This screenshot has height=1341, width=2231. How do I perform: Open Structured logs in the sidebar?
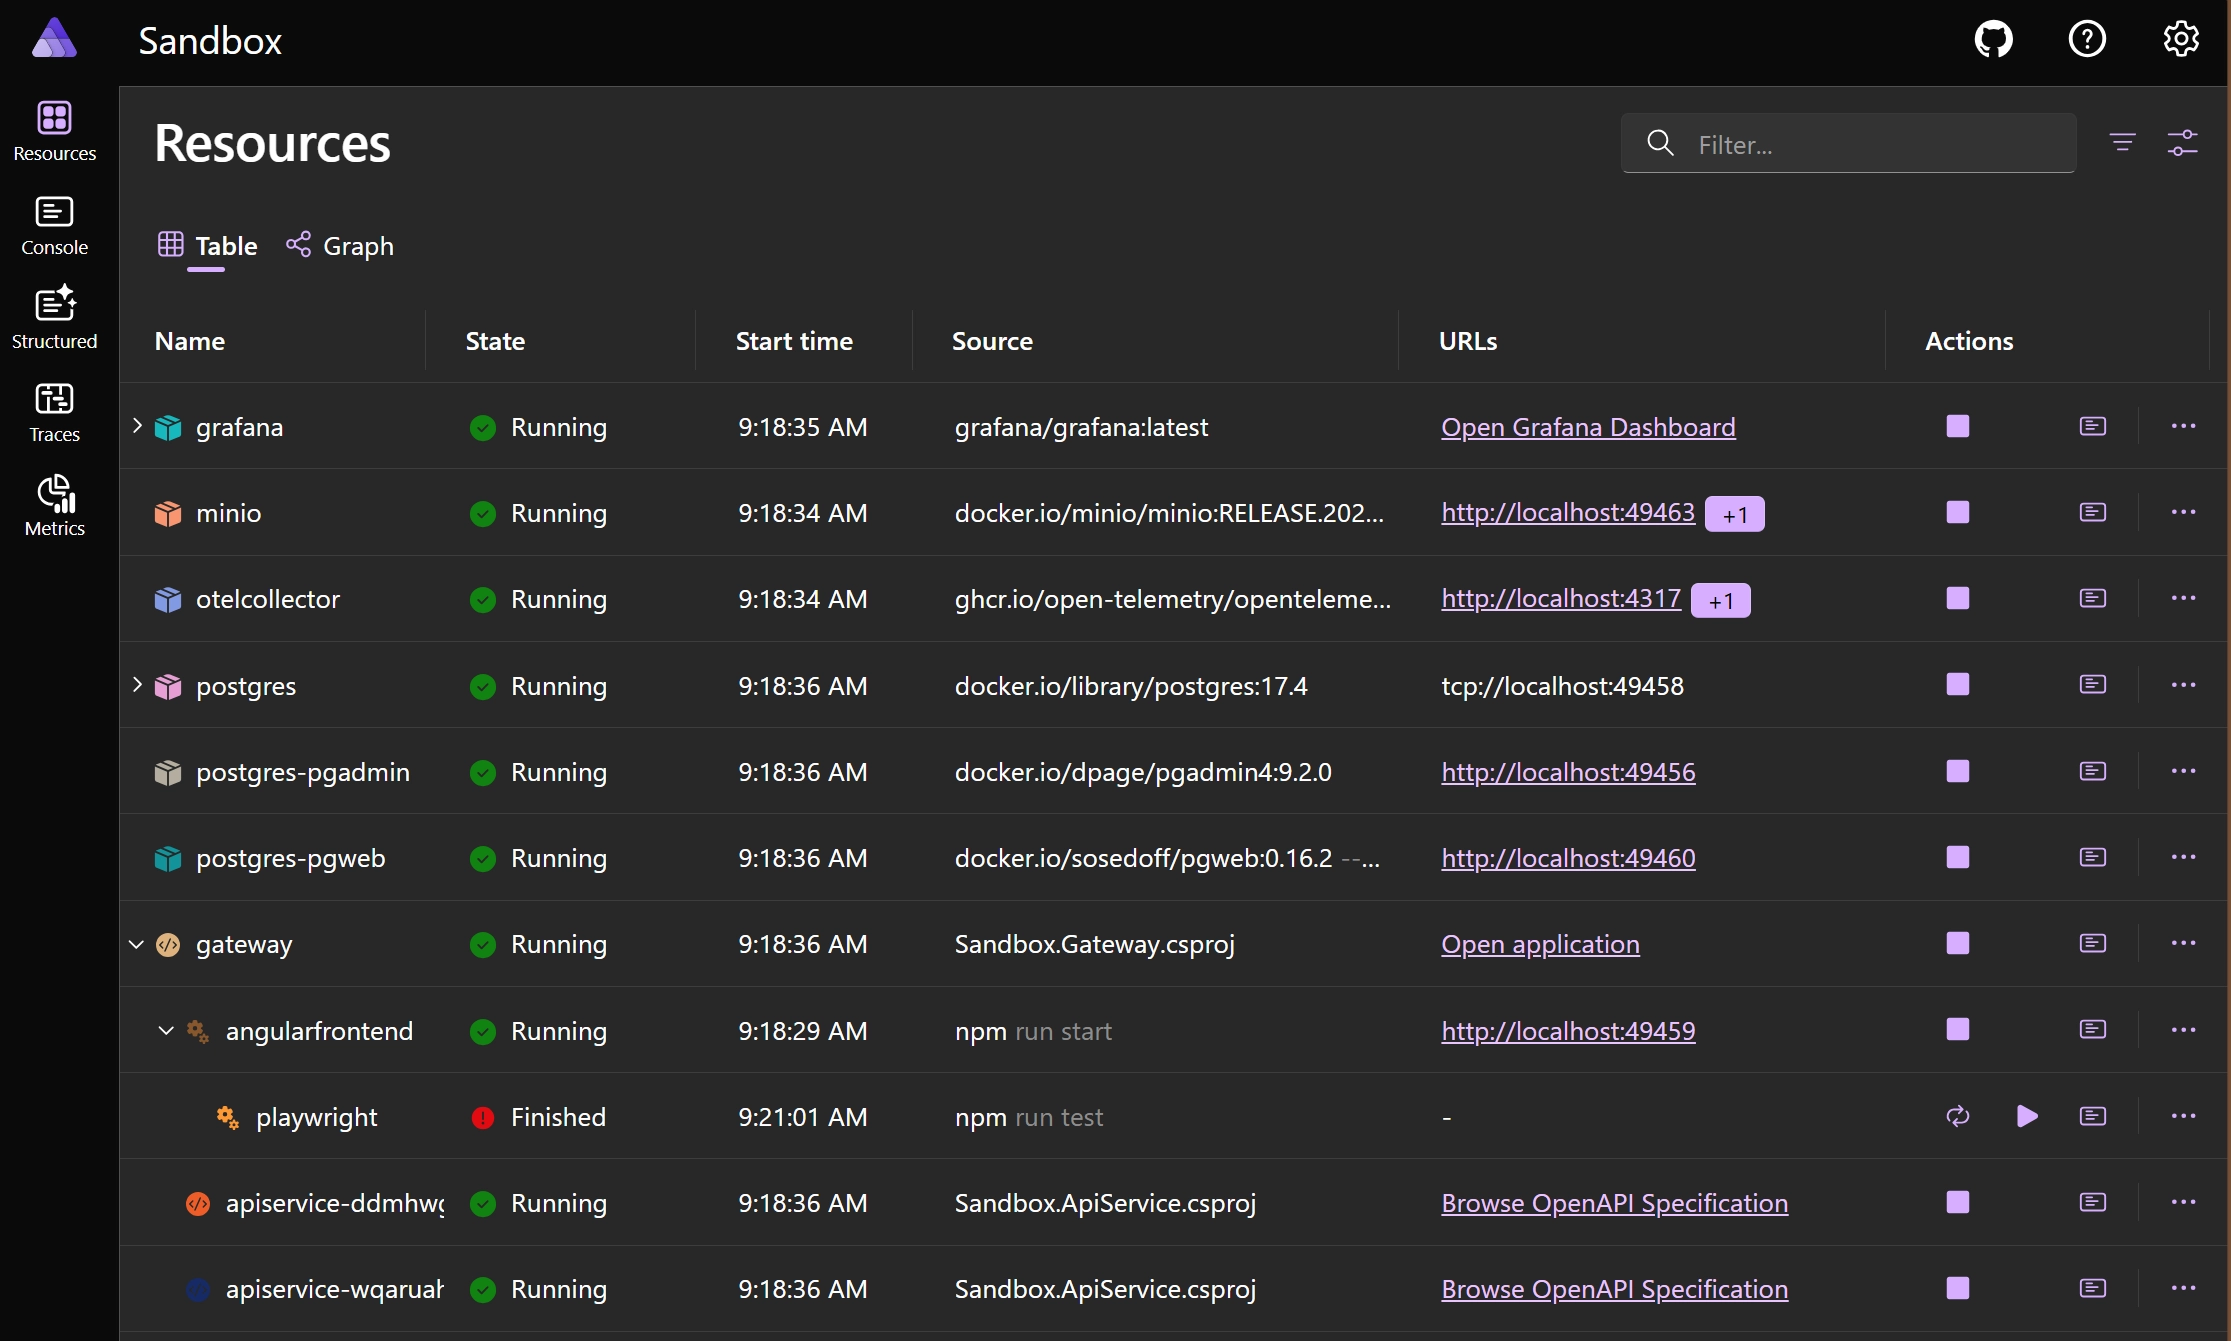point(54,318)
